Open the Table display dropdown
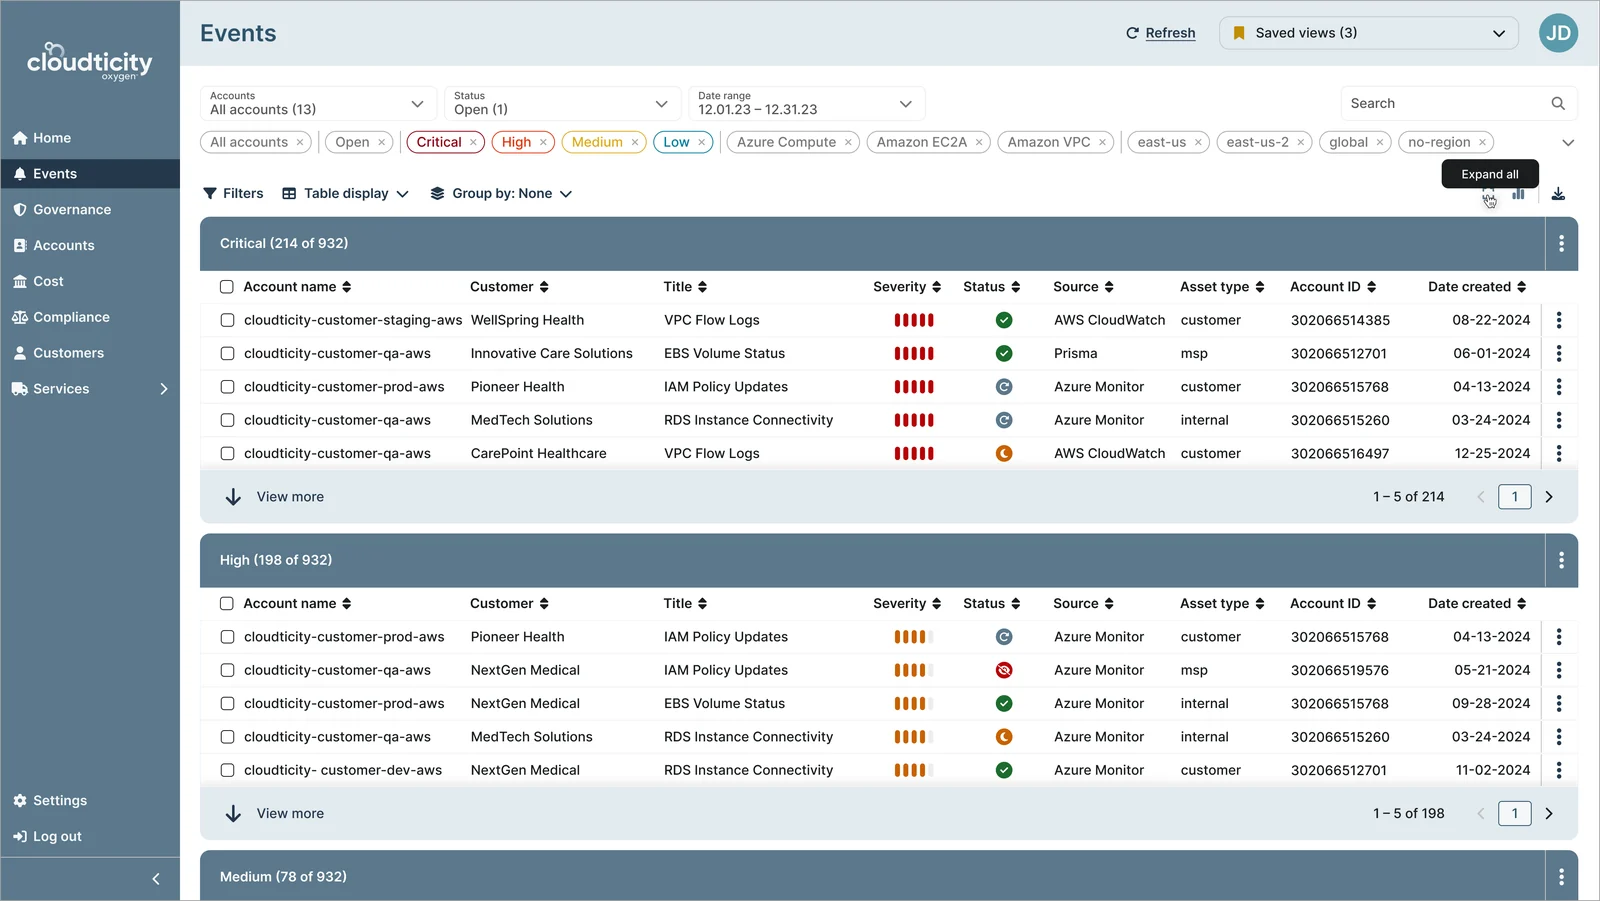 pos(346,194)
